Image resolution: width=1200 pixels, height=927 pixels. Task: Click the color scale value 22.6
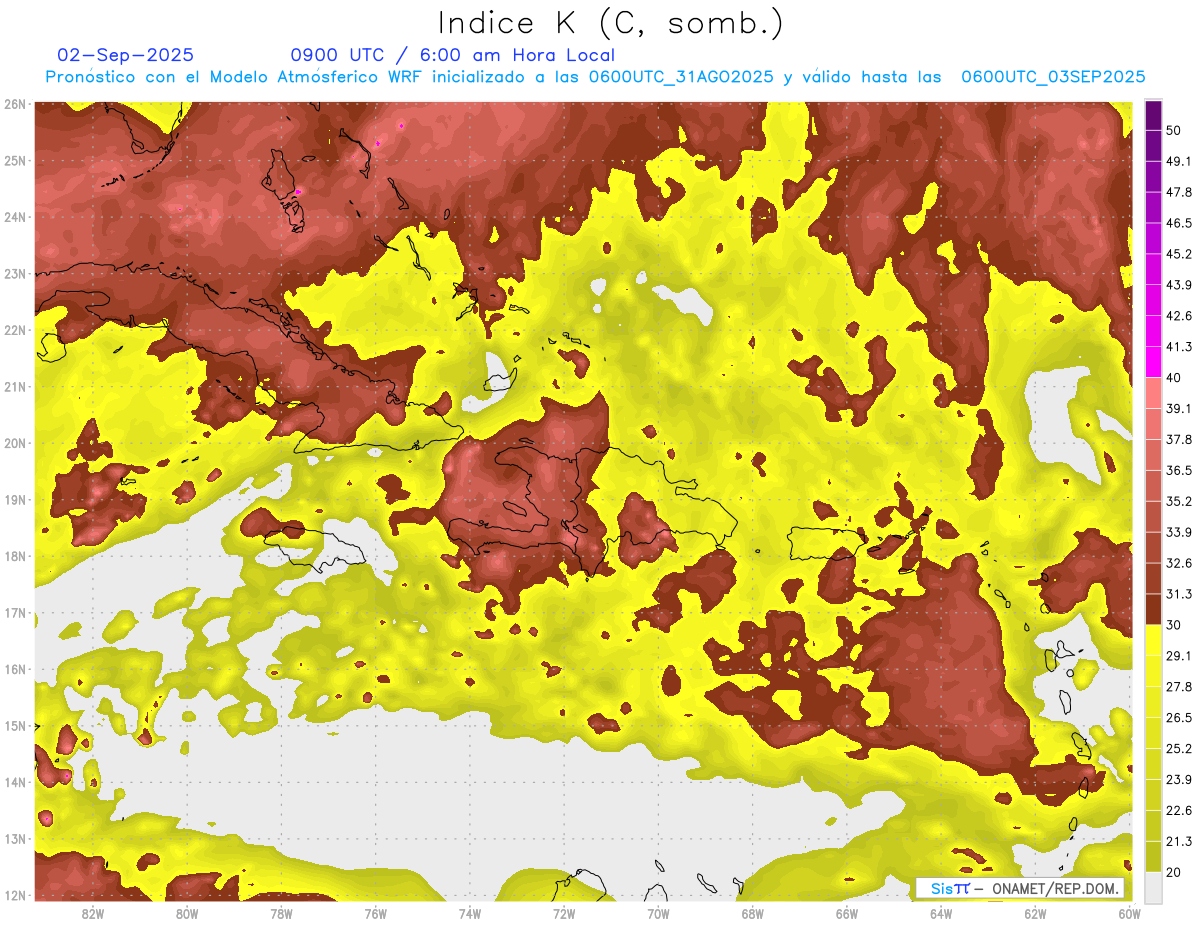pos(1178,811)
